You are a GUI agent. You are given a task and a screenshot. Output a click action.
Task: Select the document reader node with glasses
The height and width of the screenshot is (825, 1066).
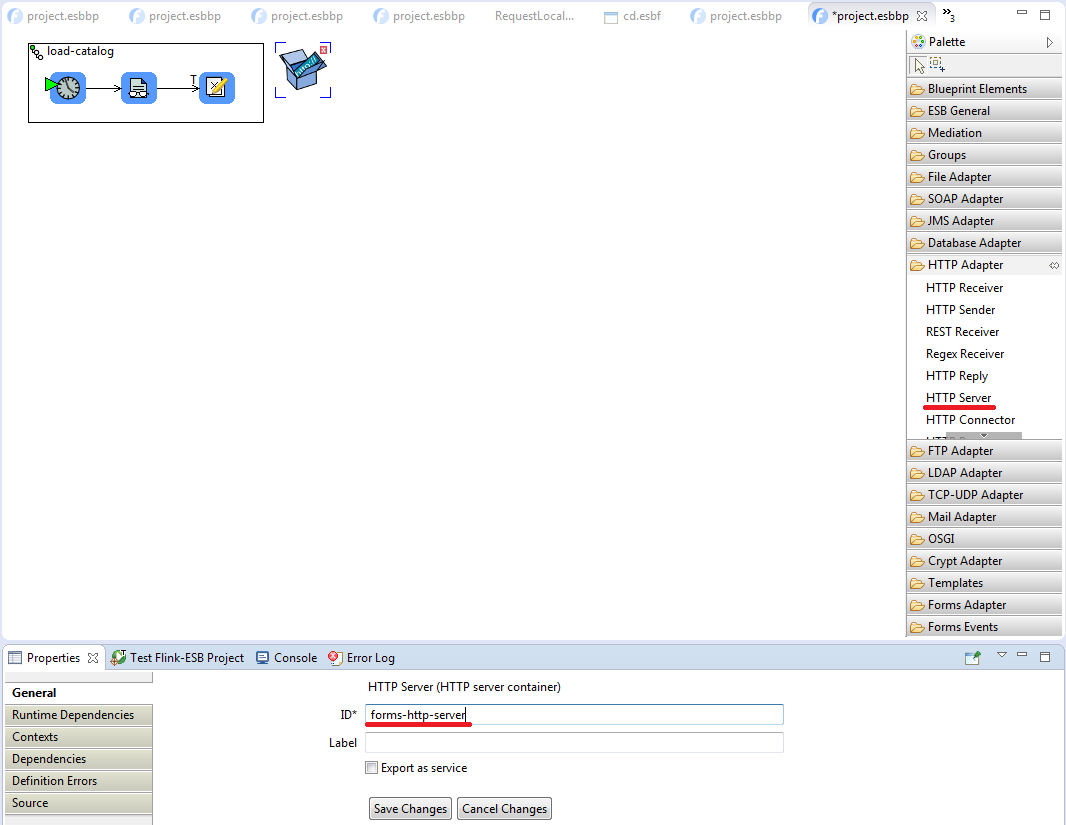(x=139, y=88)
